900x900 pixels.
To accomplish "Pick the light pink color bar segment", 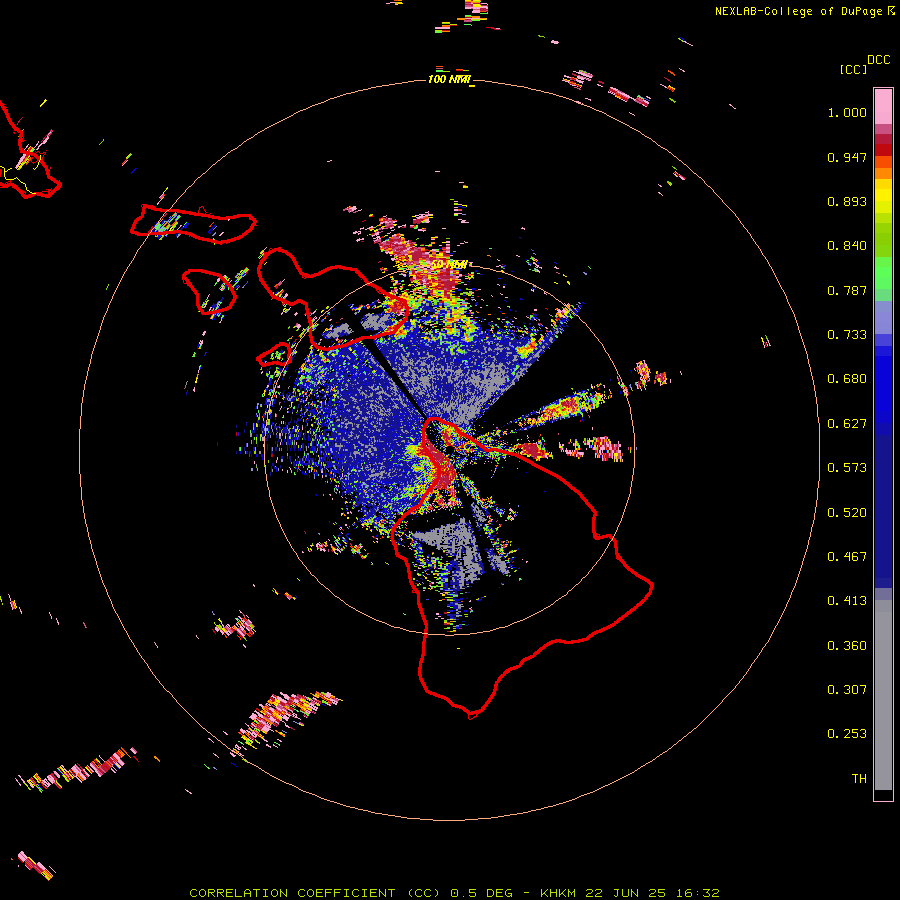I will pyautogui.click(x=883, y=107).
